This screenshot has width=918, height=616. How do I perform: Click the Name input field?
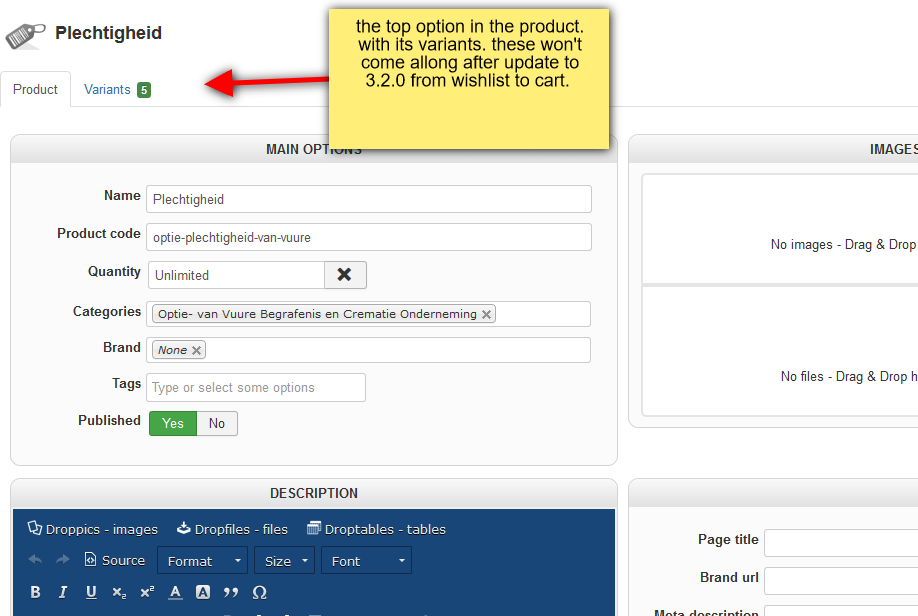(x=369, y=199)
